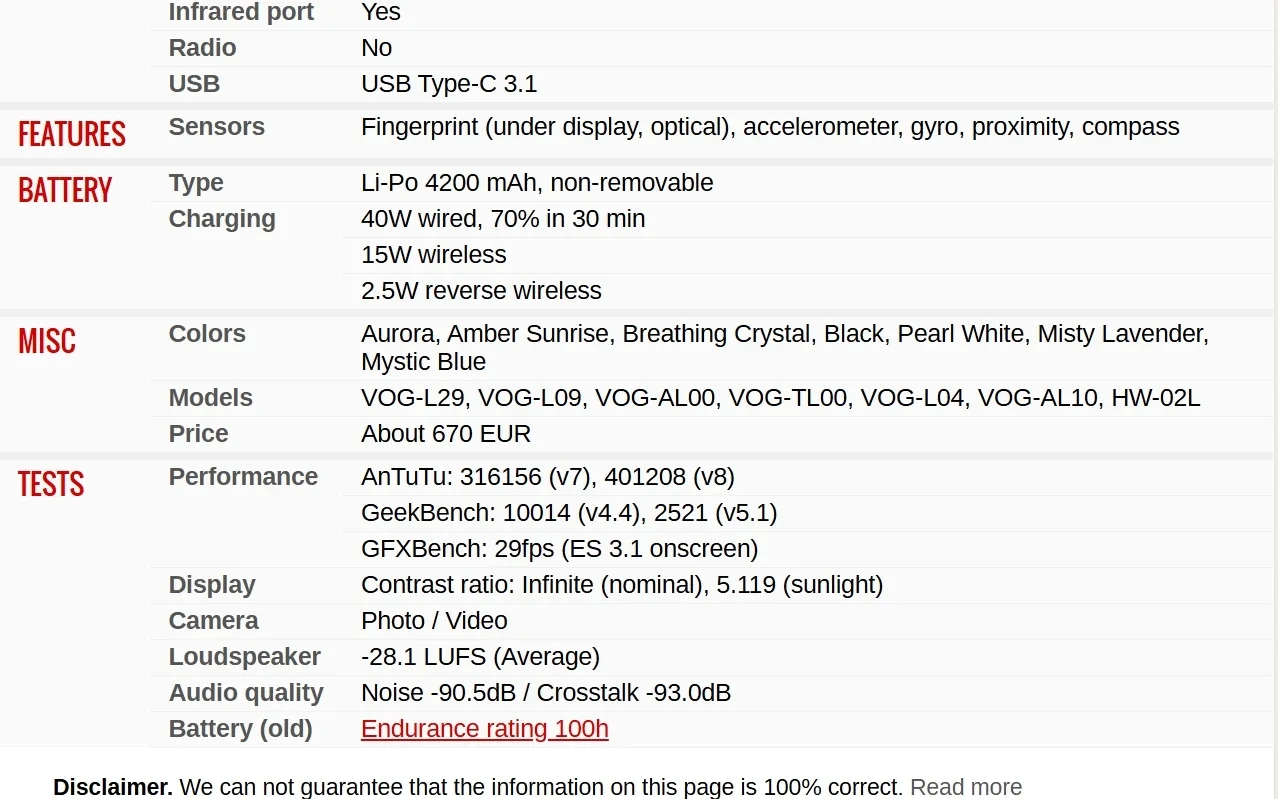Click the Performance tests label

243,477
